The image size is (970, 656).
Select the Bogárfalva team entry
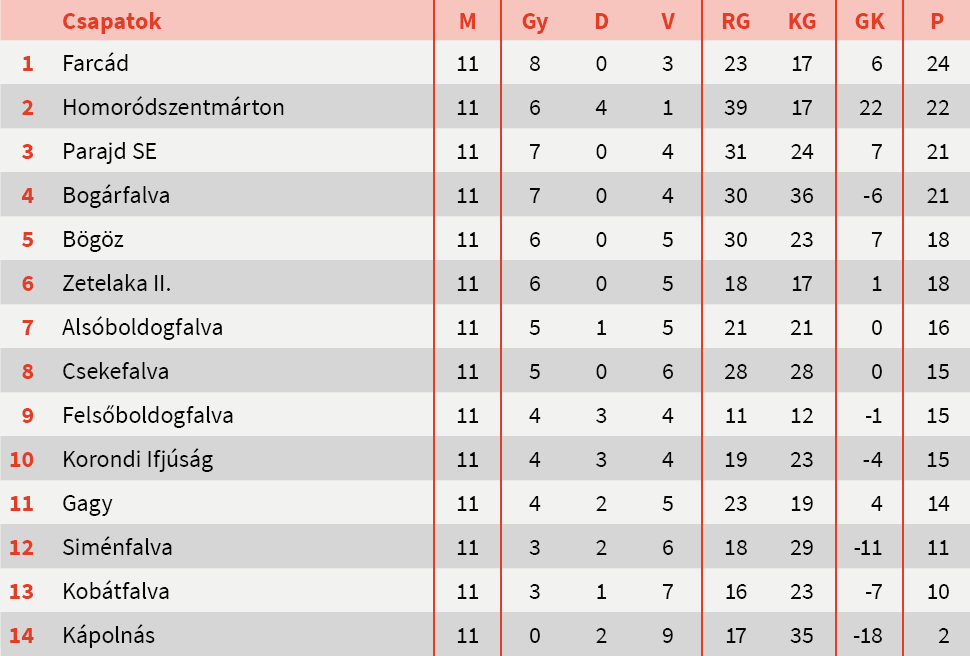[x=116, y=195]
